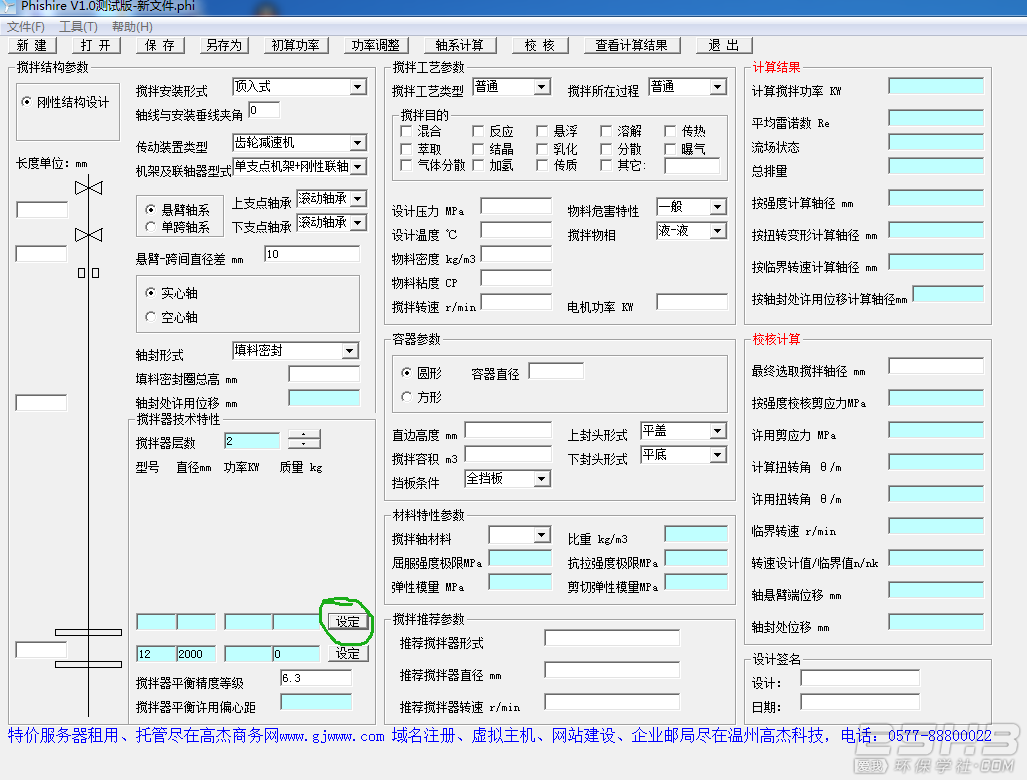Click the 退出 button

click(724, 45)
